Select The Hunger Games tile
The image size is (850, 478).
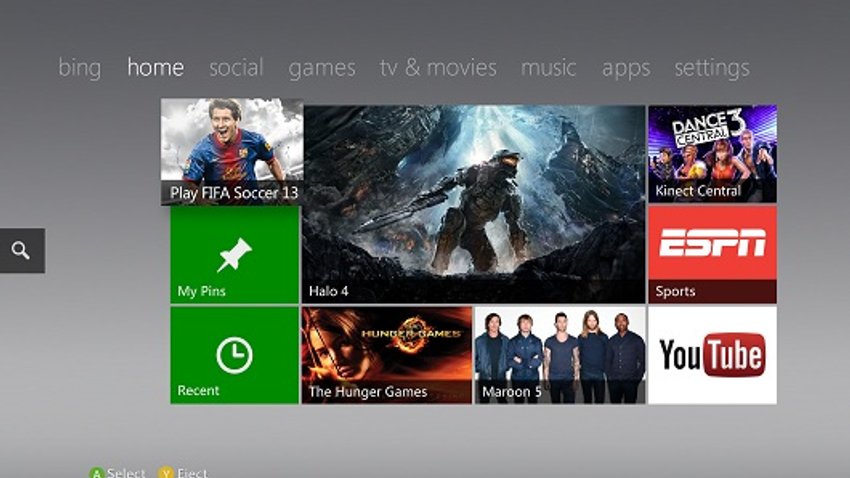point(387,356)
